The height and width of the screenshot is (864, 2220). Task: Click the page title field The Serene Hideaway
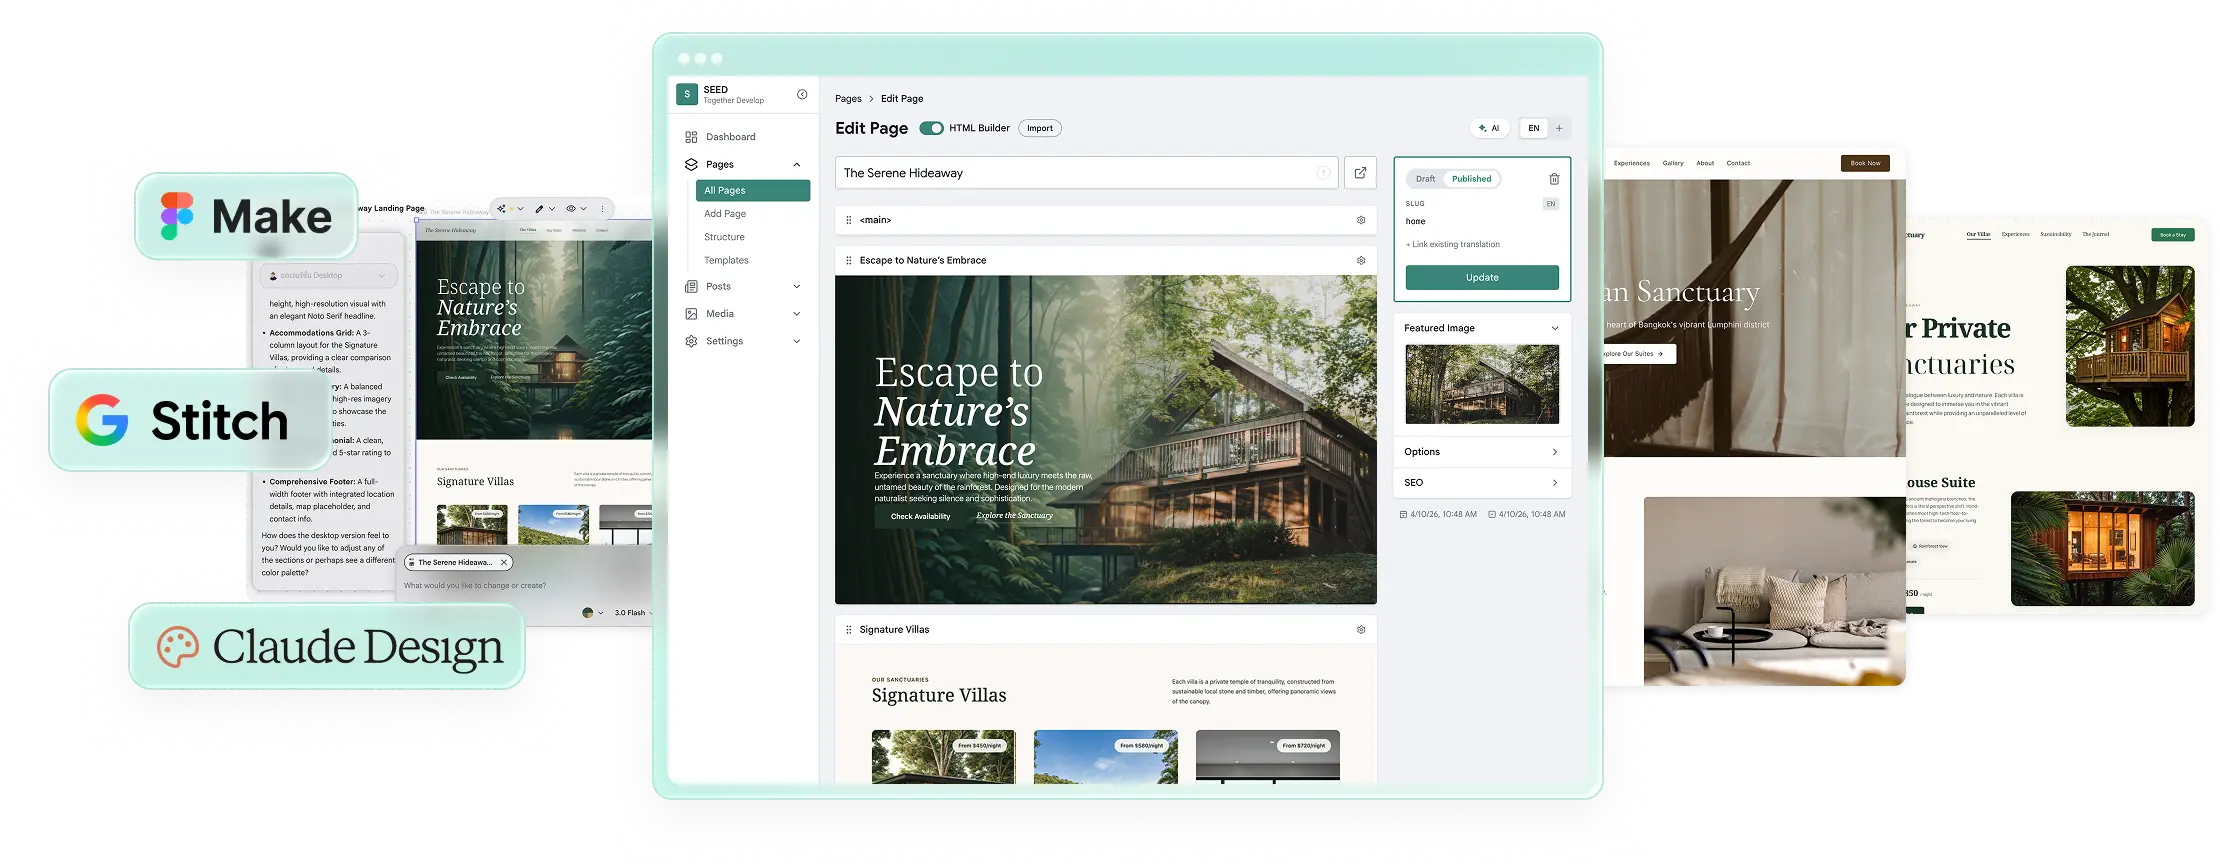[1086, 173]
